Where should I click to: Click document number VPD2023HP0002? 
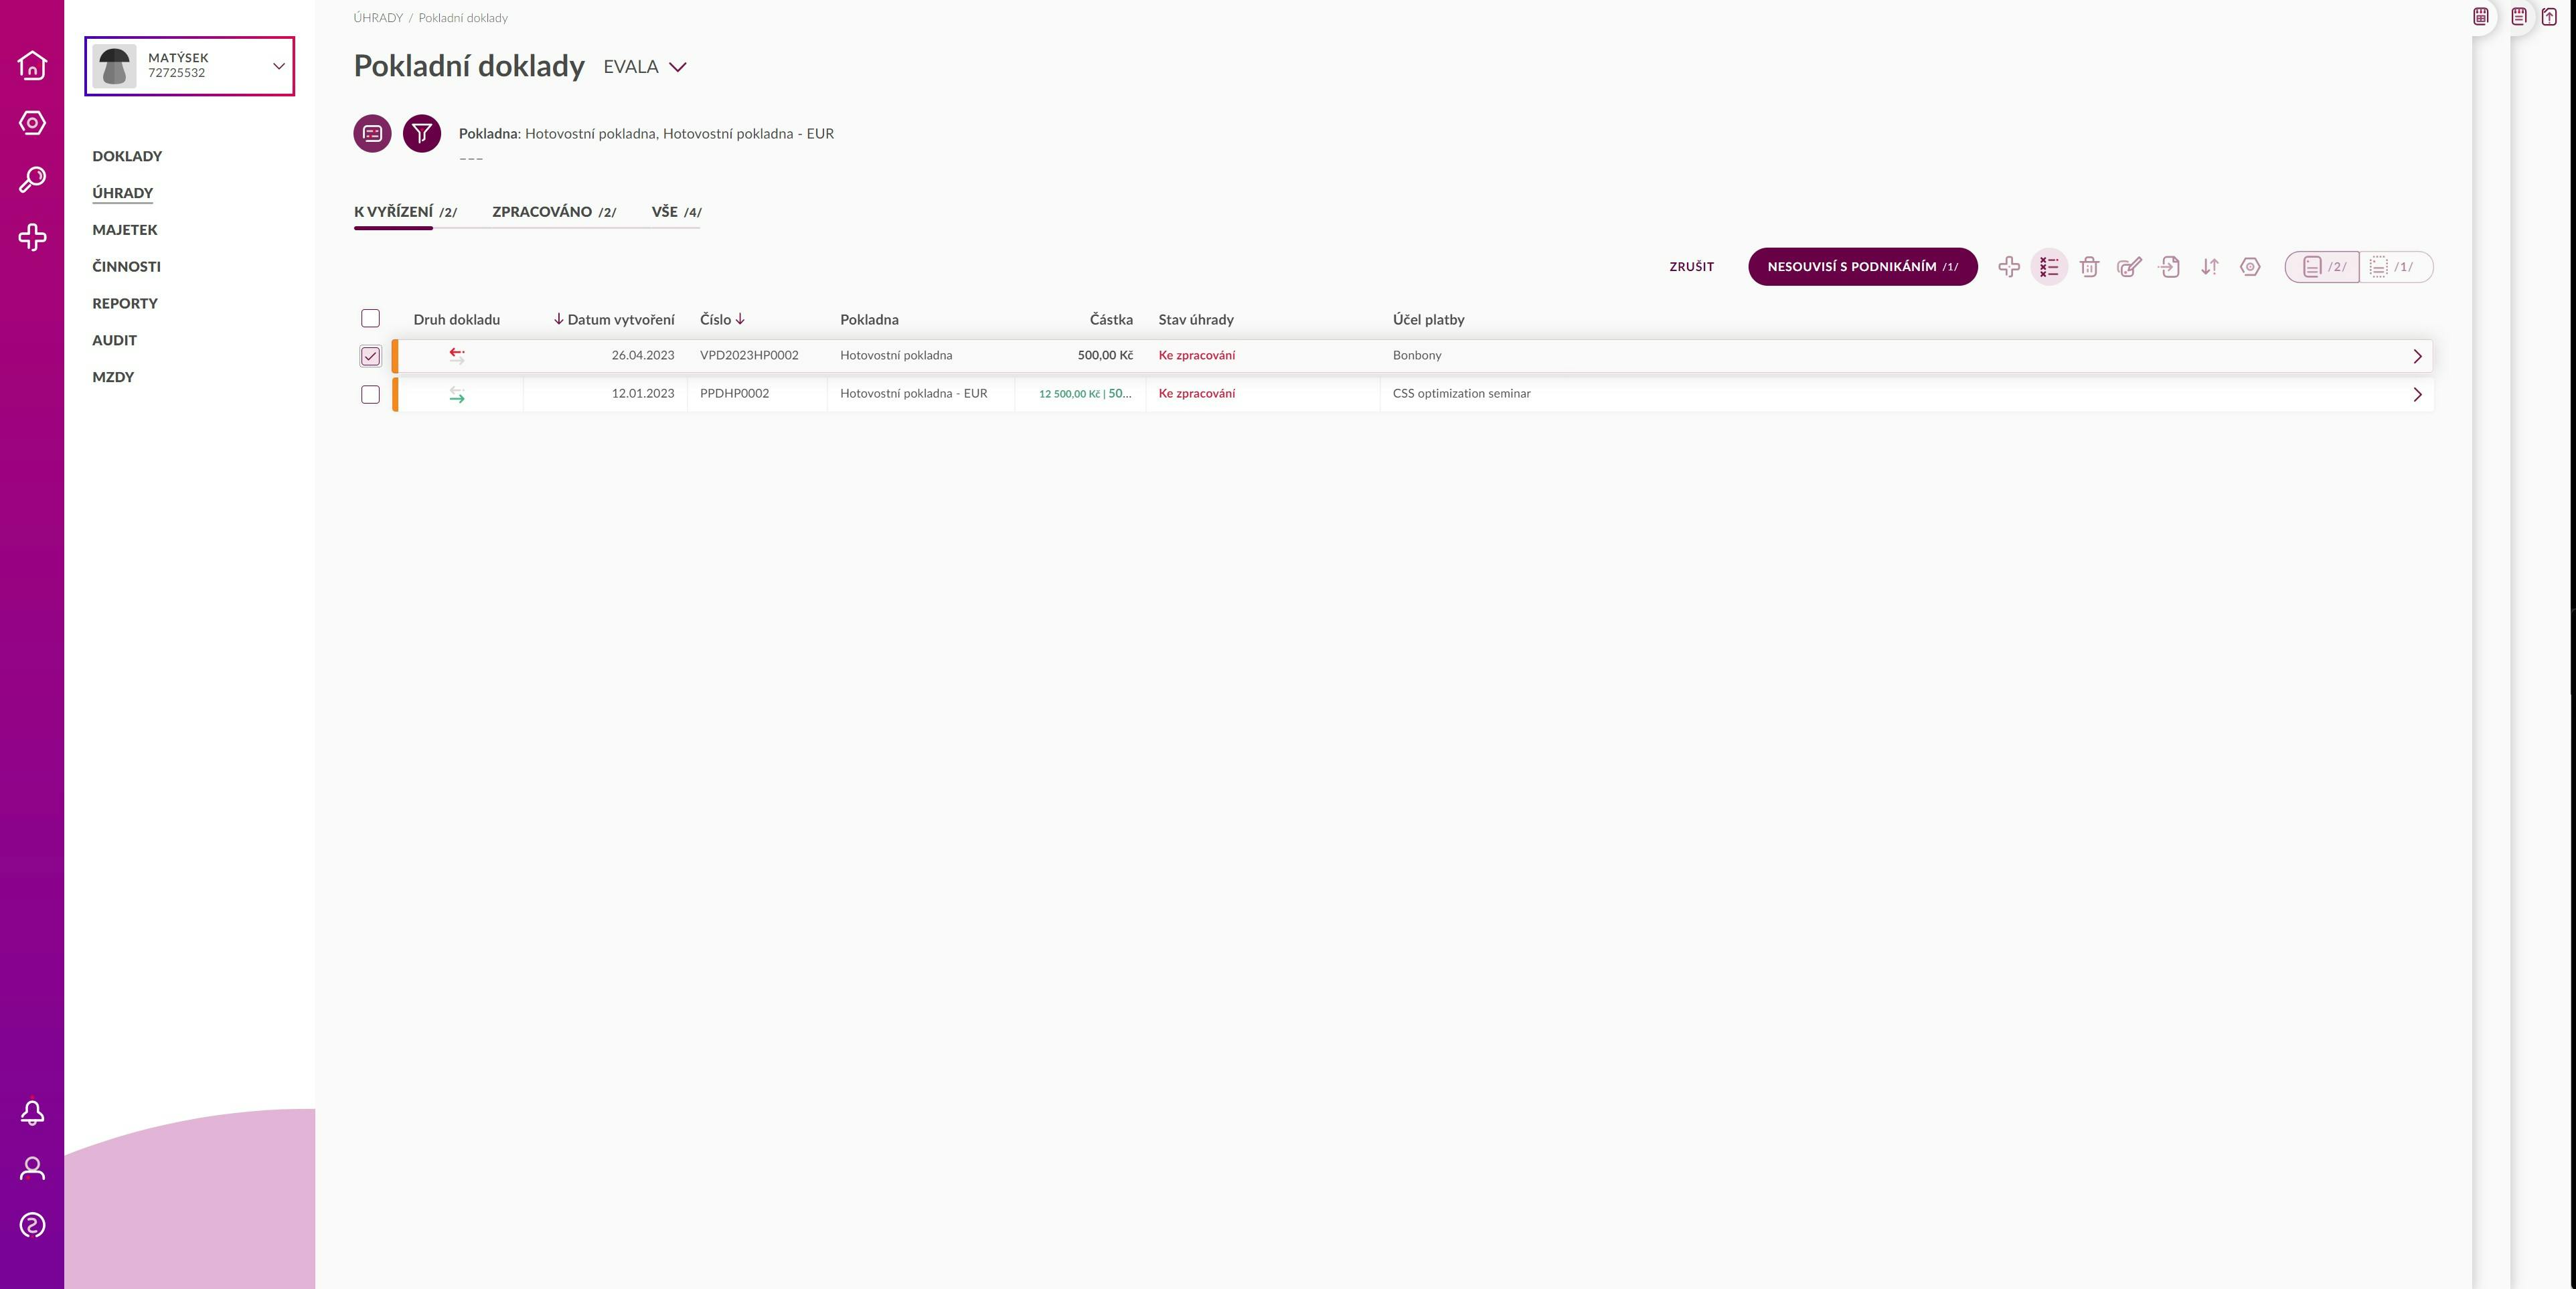[x=749, y=355]
